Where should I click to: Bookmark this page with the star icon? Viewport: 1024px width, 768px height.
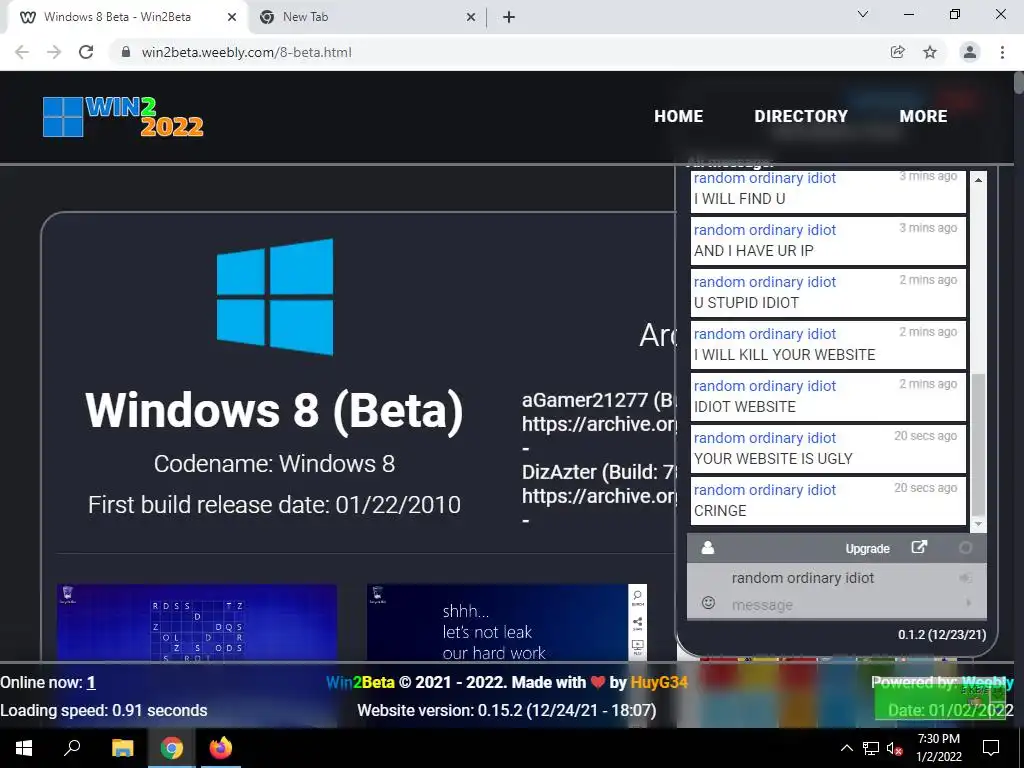click(x=930, y=52)
